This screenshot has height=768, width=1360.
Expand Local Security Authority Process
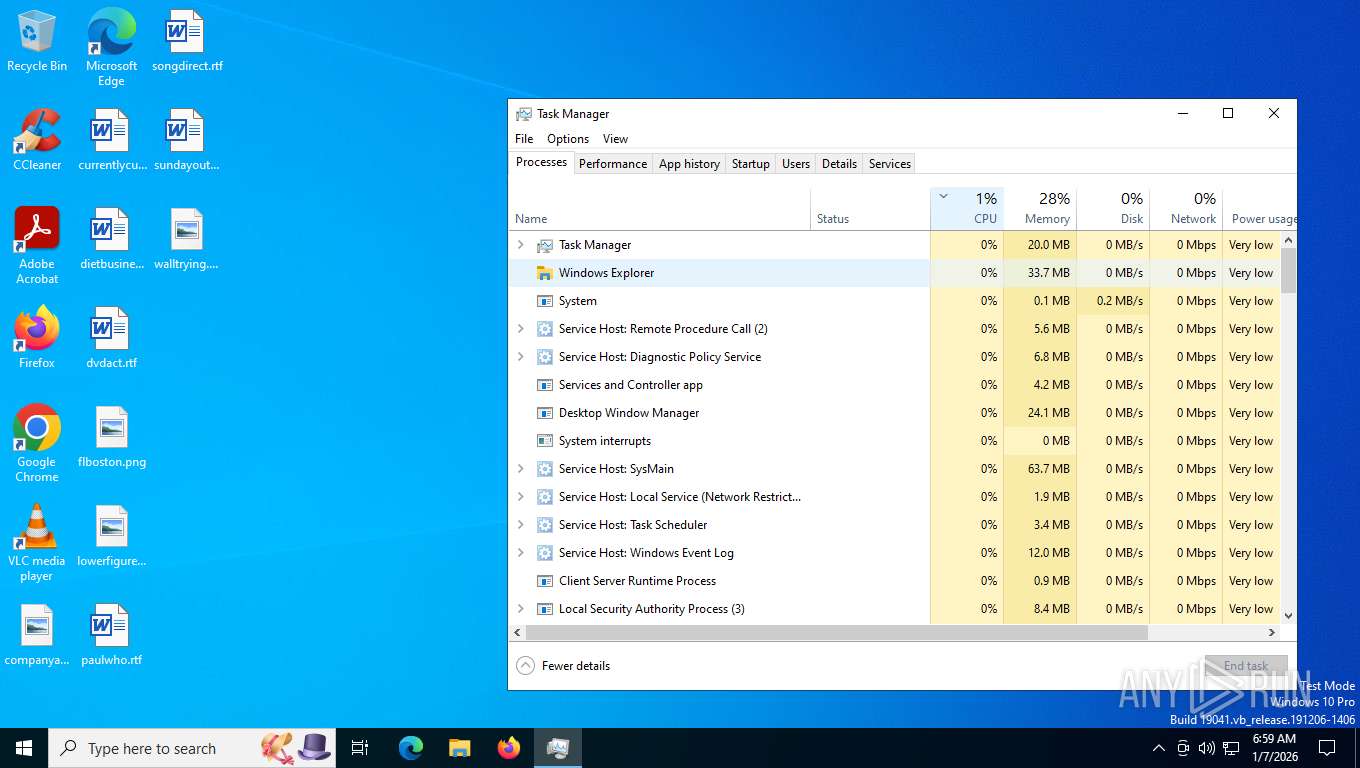click(520, 609)
